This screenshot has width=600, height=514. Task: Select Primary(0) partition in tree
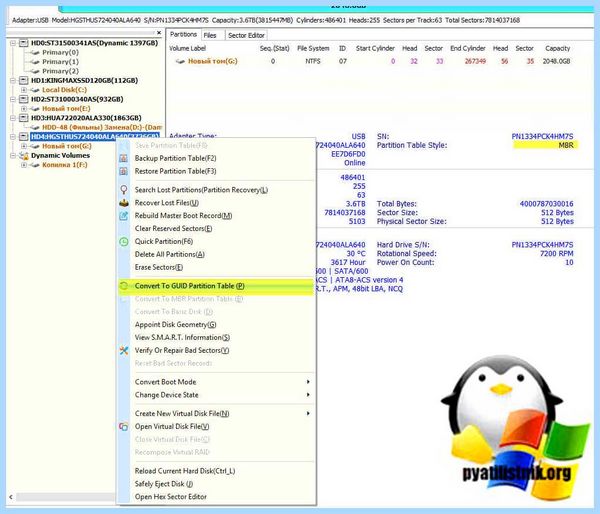tap(60, 52)
